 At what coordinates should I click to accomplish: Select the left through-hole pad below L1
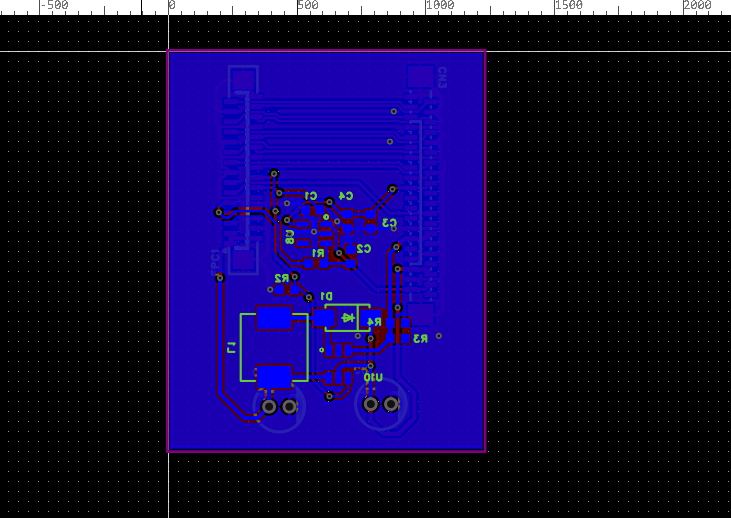269,407
